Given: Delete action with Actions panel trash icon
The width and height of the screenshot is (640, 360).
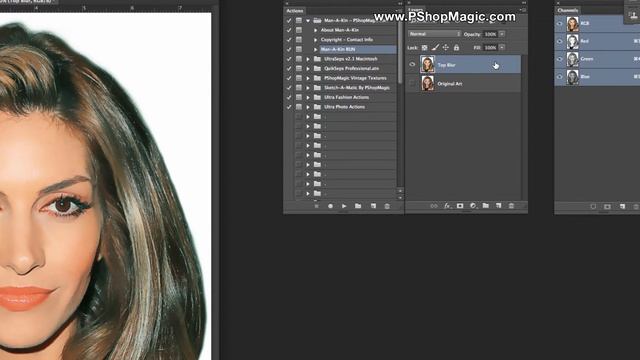Looking at the screenshot, I should click(387, 206).
